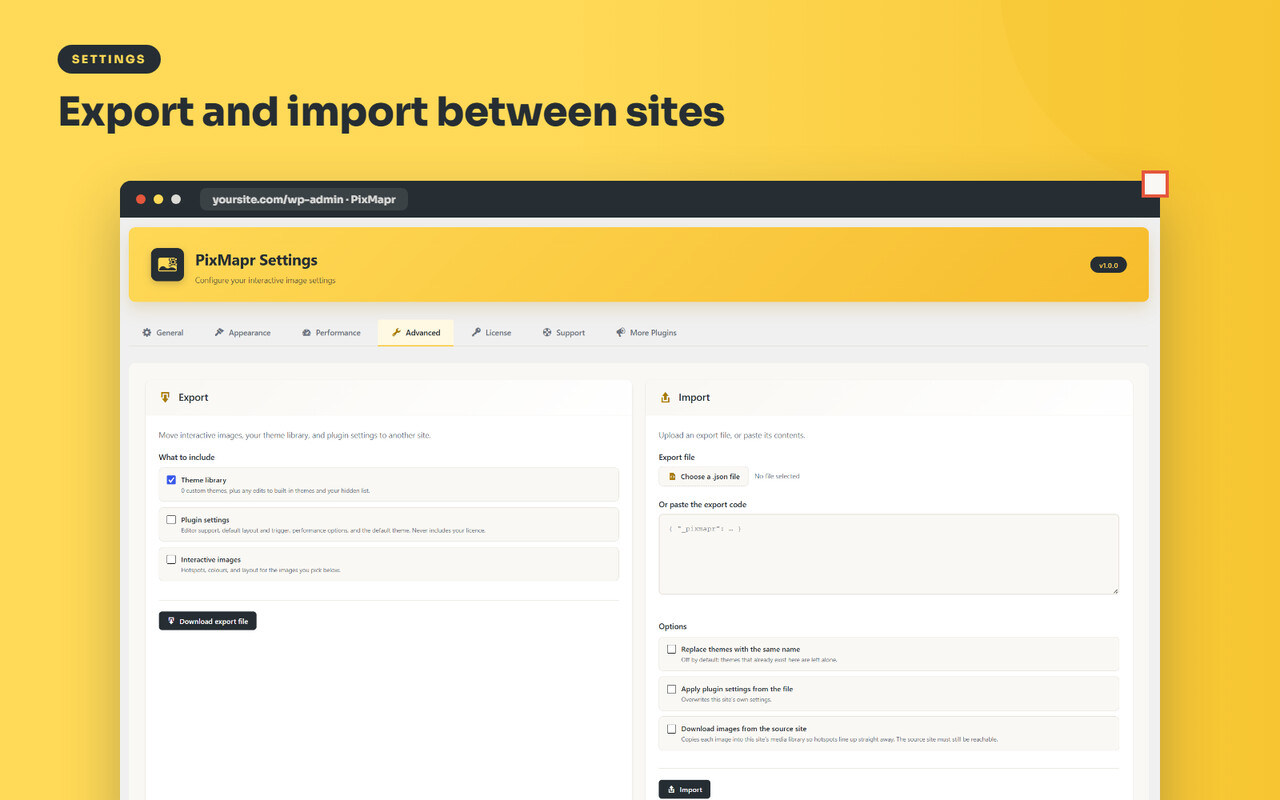Go to the Performance tab
This screenshot has width=1280, height=800.
click(331, 332)
